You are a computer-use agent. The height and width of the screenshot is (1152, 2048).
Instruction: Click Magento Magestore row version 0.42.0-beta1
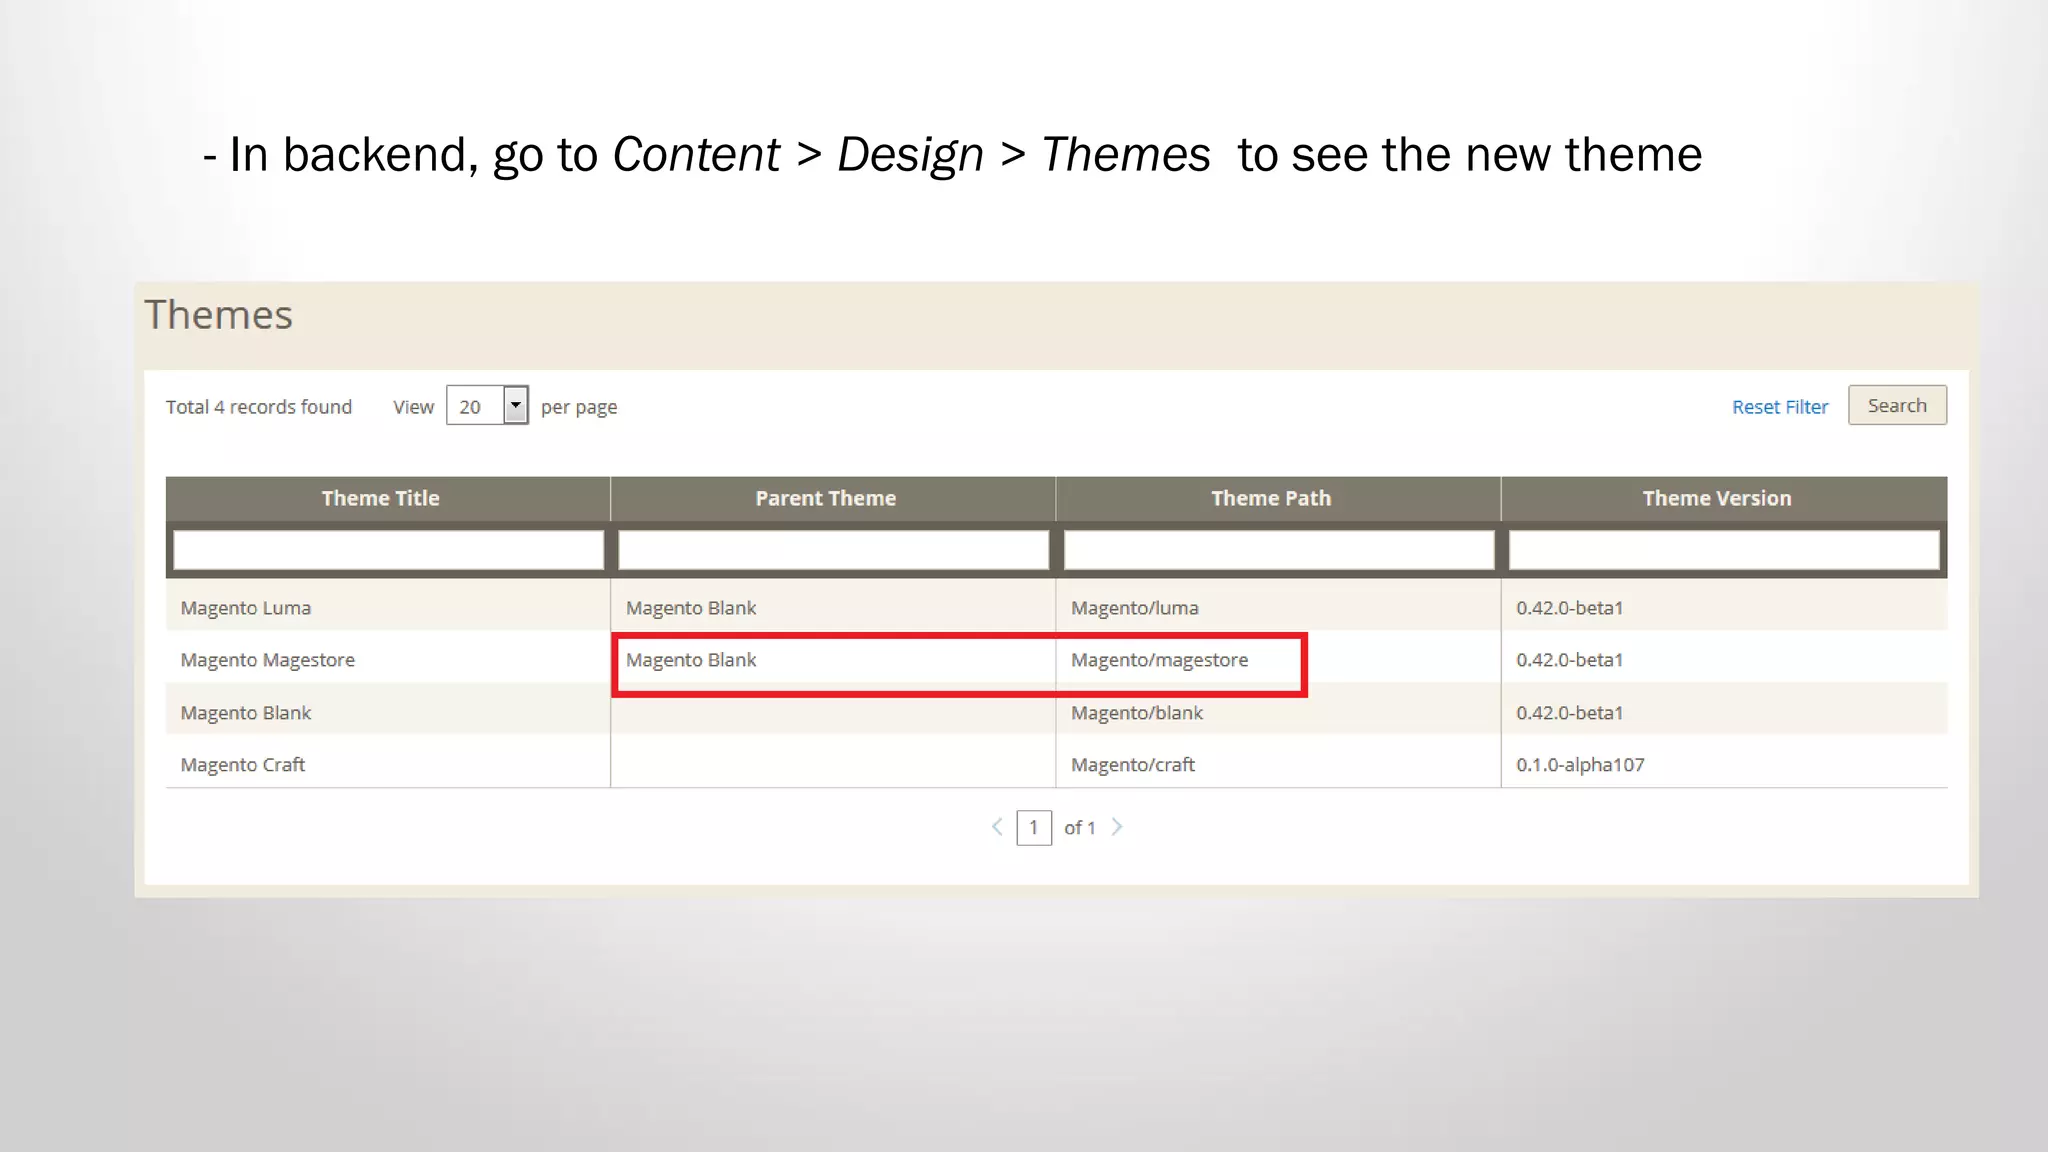pyautogui.click(x=1569, y=660)
